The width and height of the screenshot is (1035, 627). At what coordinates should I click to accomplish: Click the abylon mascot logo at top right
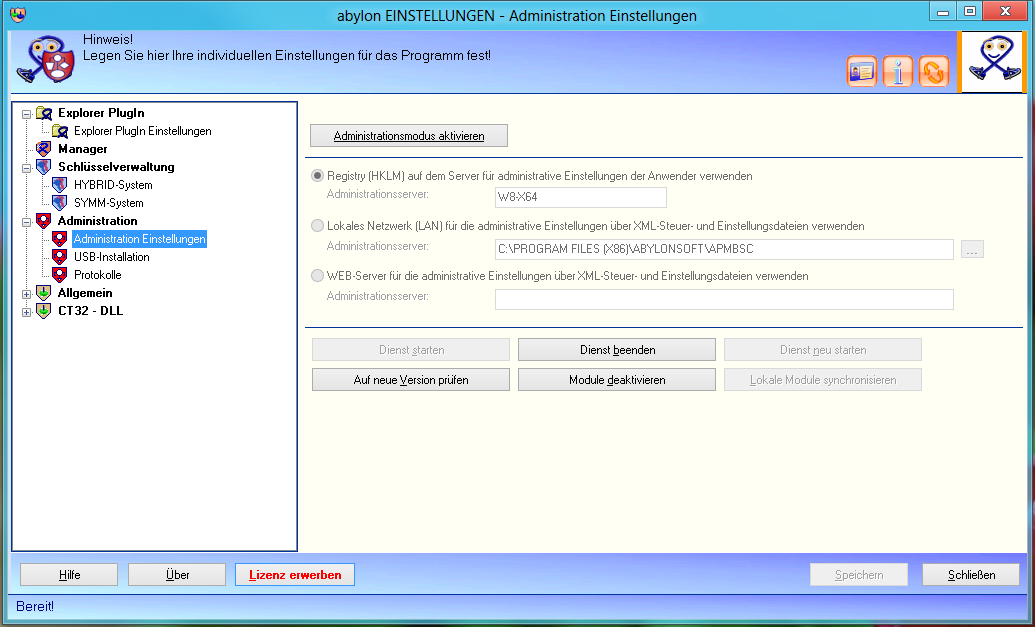tap(993, 62)
